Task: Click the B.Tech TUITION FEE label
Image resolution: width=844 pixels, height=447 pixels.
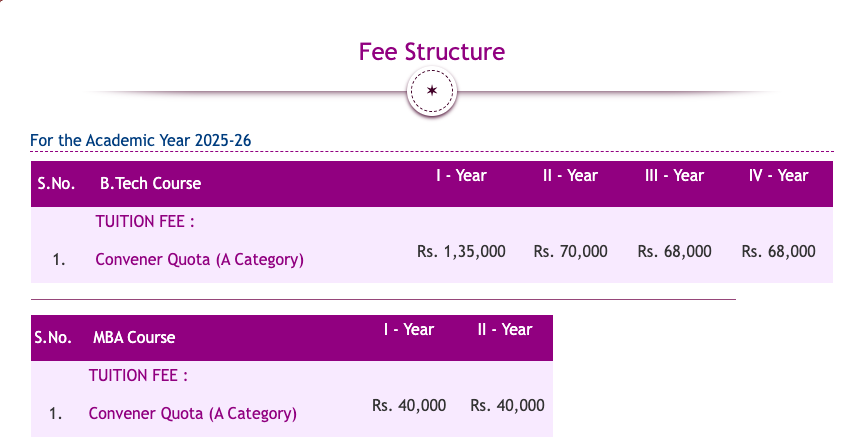Action: pyautogui.click(x=145, y=221)
